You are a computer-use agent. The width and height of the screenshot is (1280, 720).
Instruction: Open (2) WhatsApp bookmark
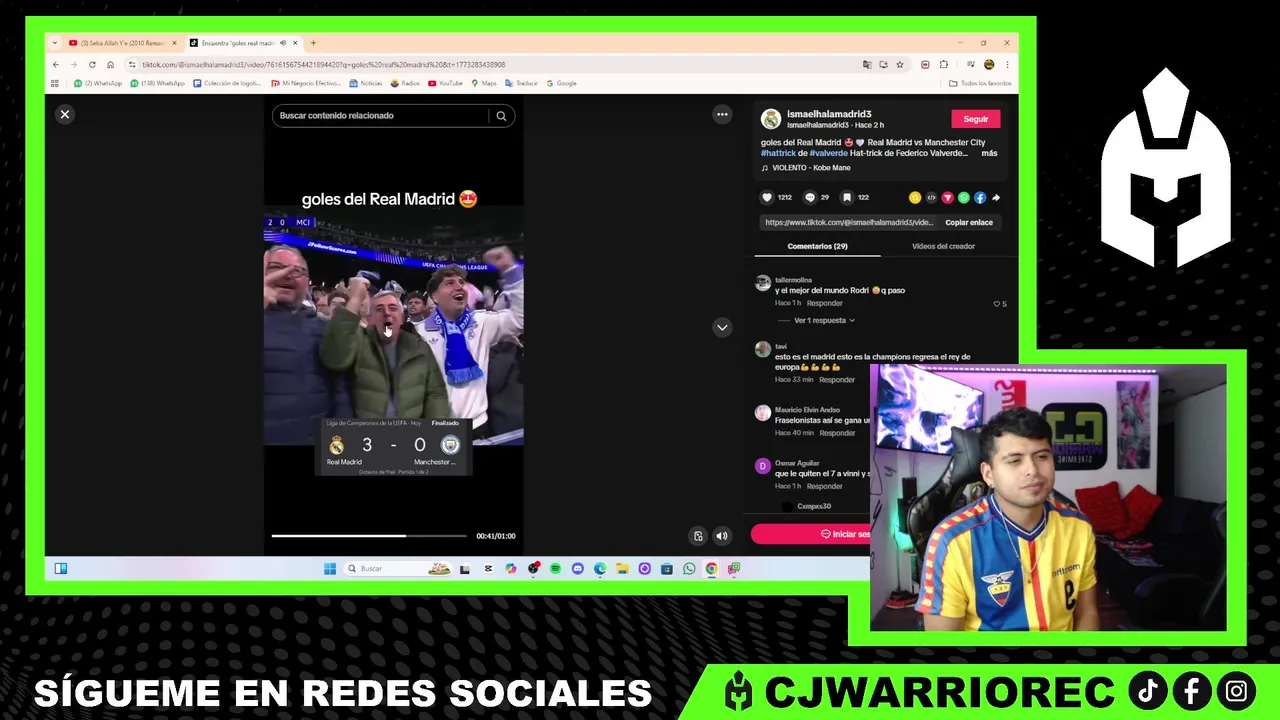click(98, 83)
